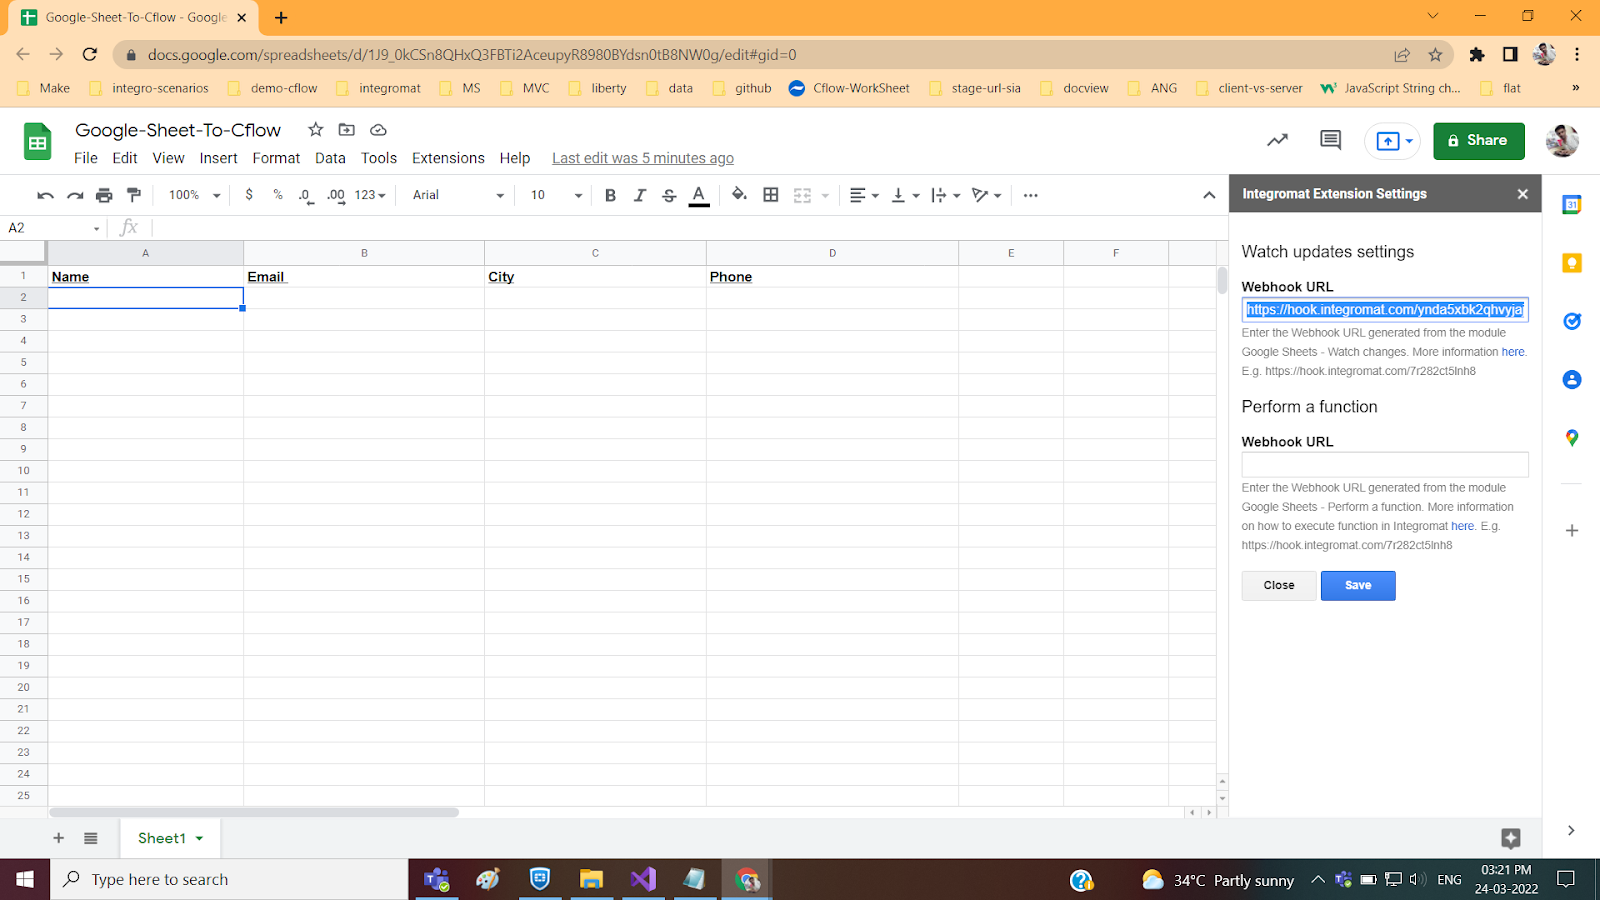Open the Sheet1 tab options arrow
1600x900 pixels.
199,838
